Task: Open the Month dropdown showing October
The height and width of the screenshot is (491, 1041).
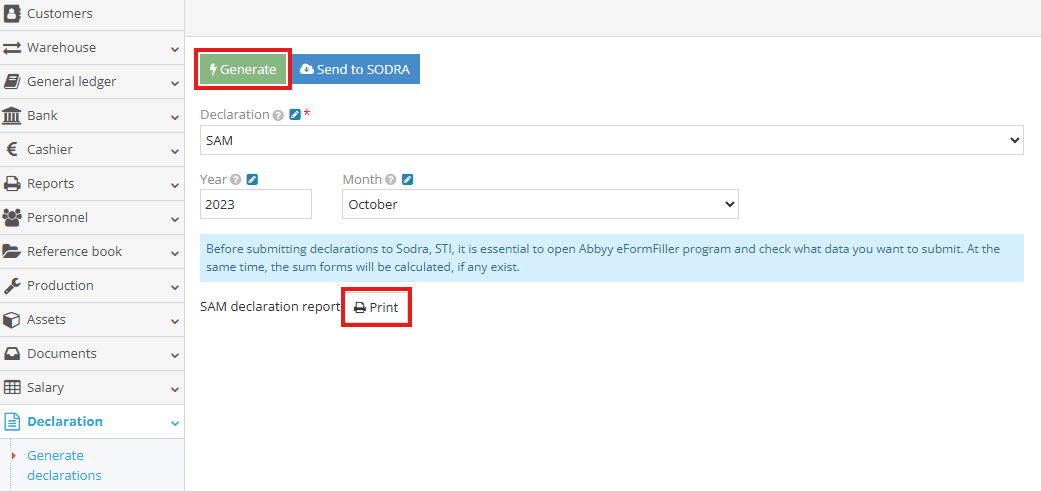Action: [540, 204]
